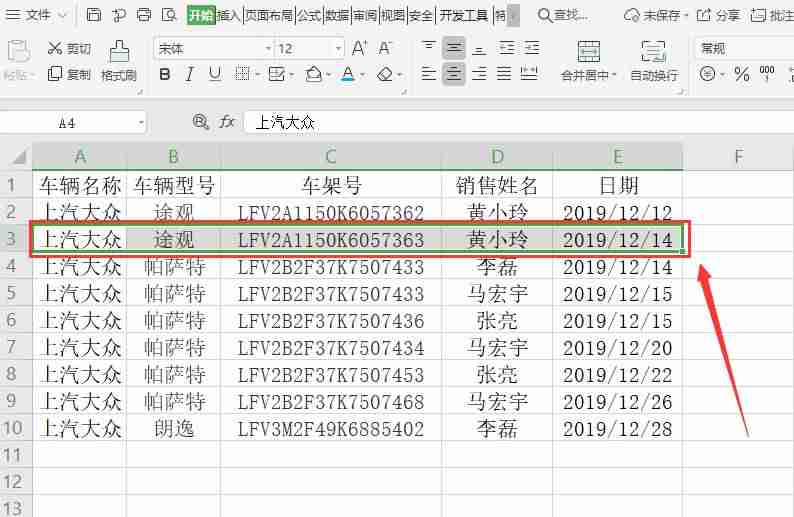Toggle middle vertical alignment

pyautogui.click(x=454, y=48)
